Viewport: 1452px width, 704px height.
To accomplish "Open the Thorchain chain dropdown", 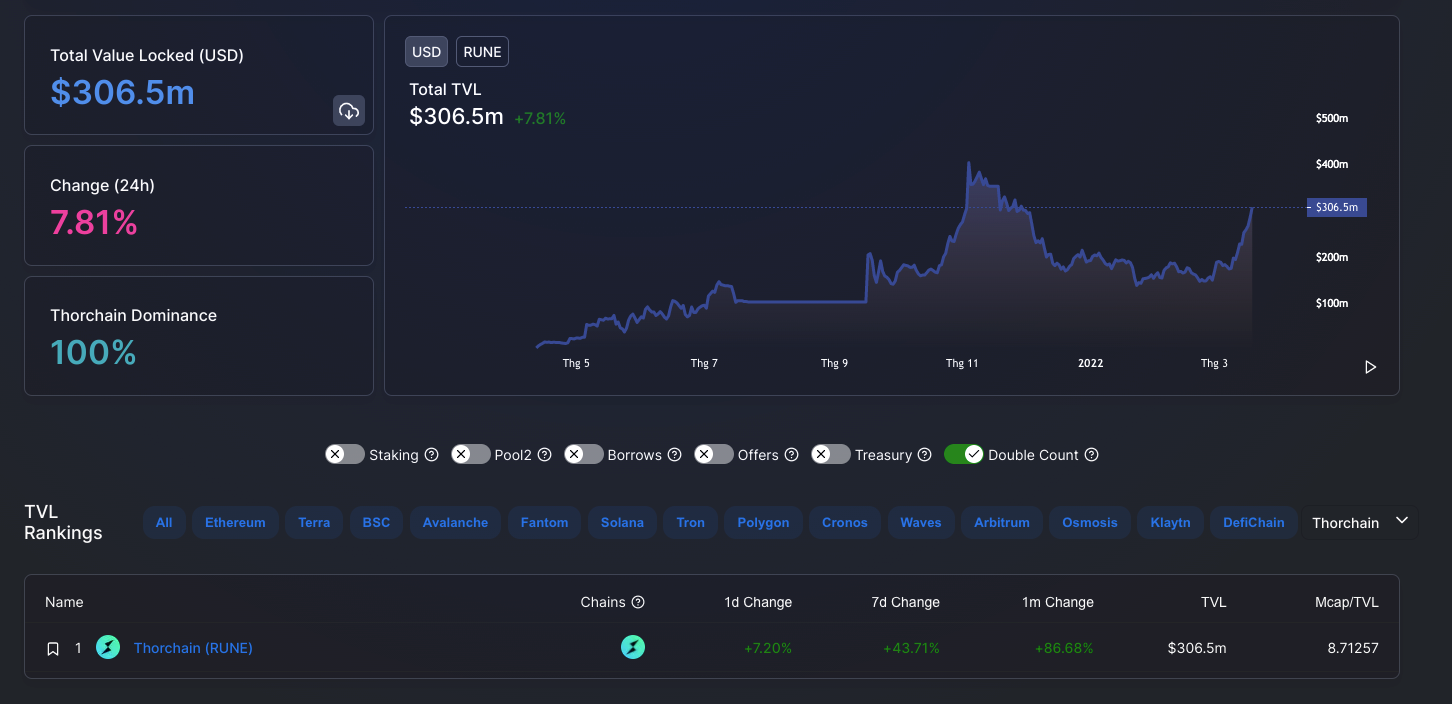I will (x=1360, y=522).
